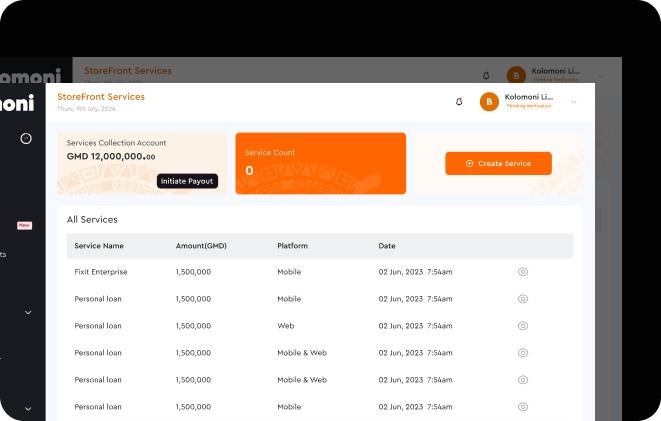
Task: Expand the upper sidebar chevron below the New badge
Action: tap(28, 312)
